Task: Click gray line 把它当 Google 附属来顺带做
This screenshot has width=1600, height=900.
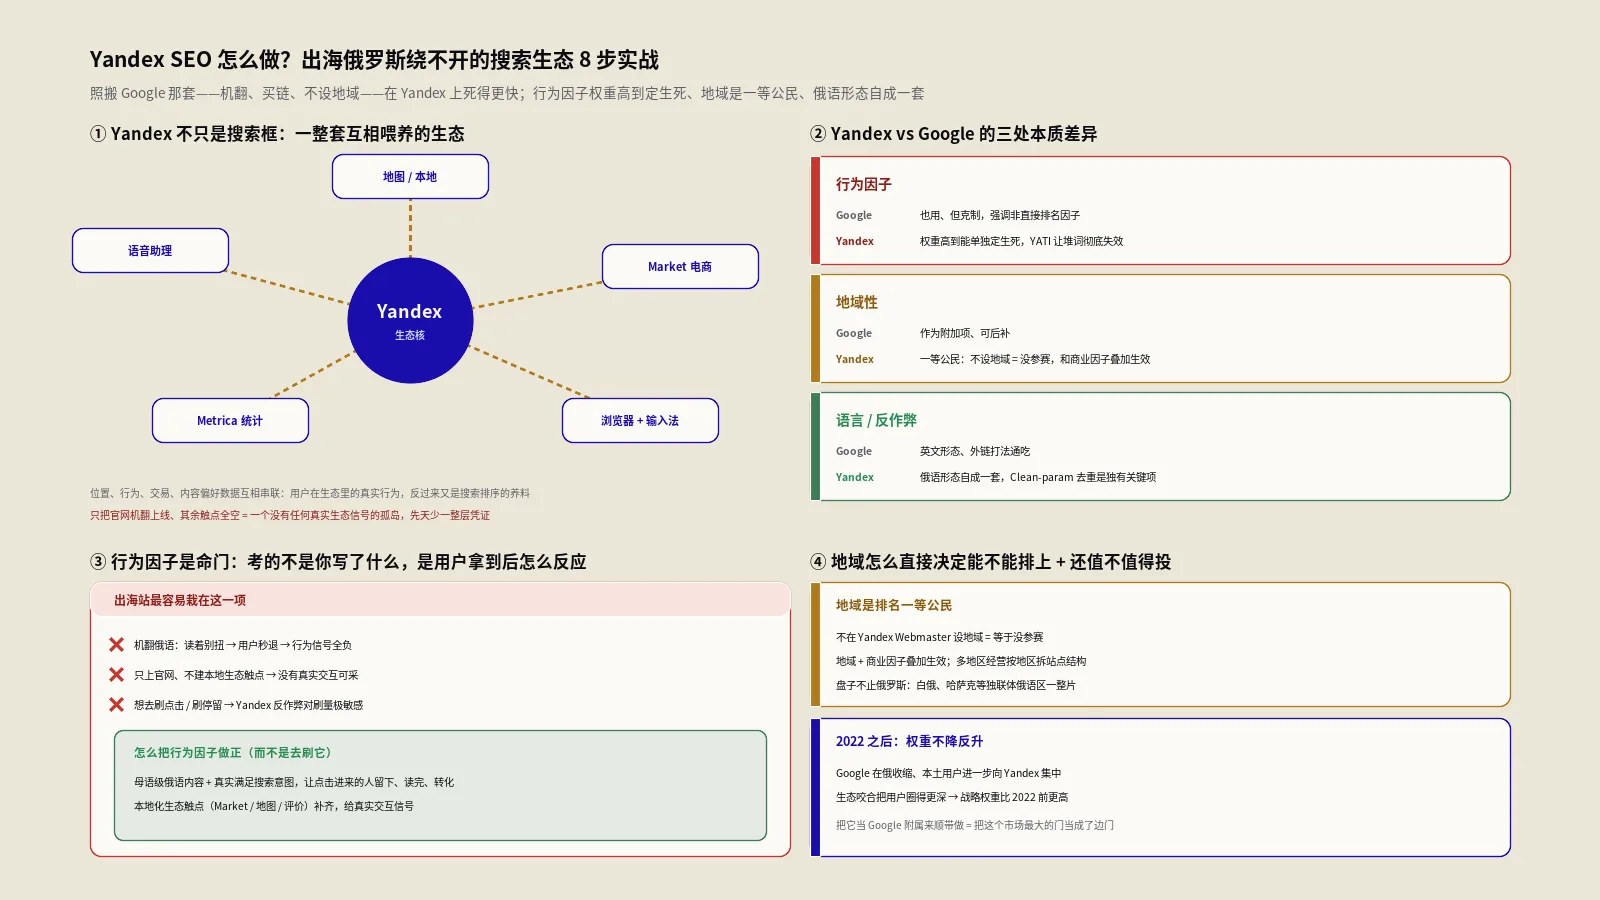Action: click(975, 825)
